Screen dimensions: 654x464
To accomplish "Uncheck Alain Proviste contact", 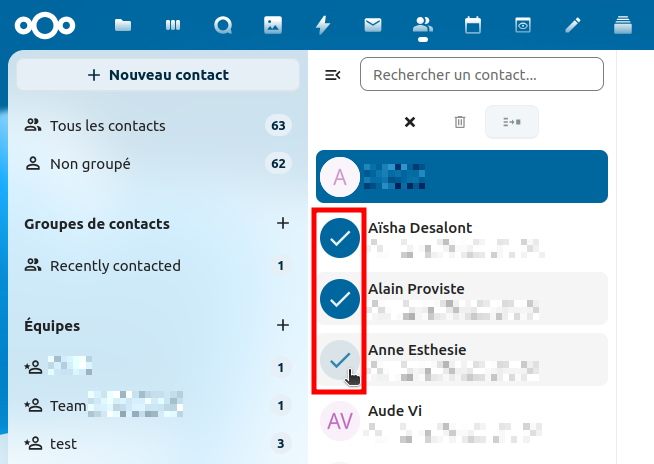I will [340, 298].
